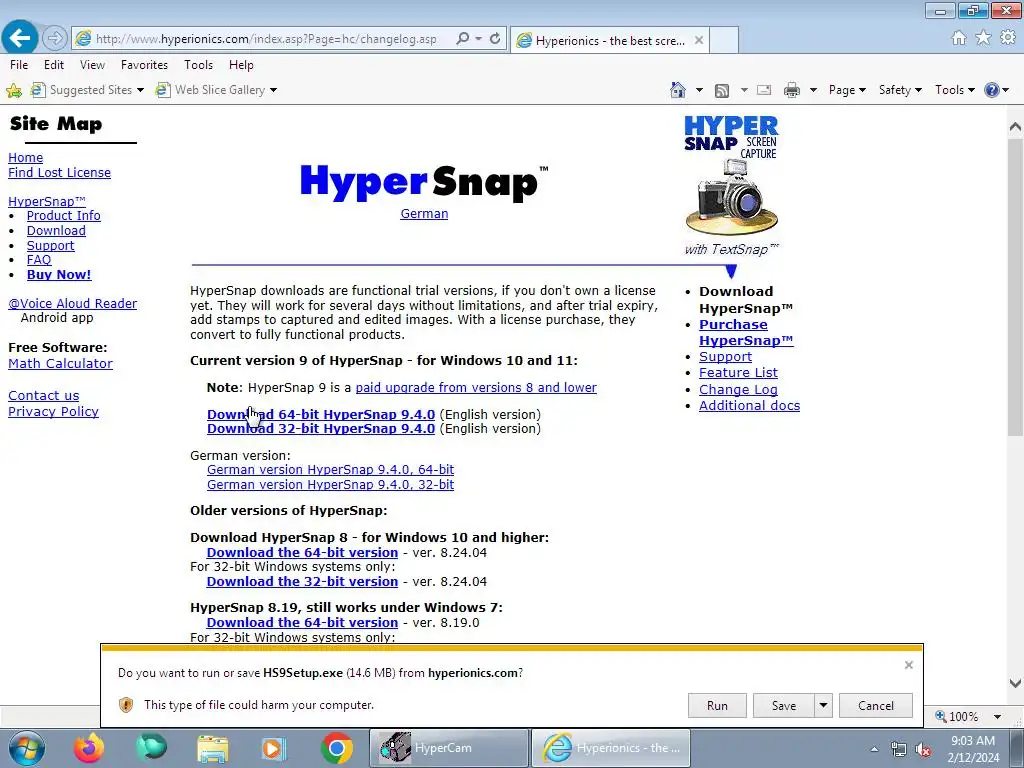Click the German language link under logo
1024x768 pixels.
pyautogui.click(x=424, y=214)
